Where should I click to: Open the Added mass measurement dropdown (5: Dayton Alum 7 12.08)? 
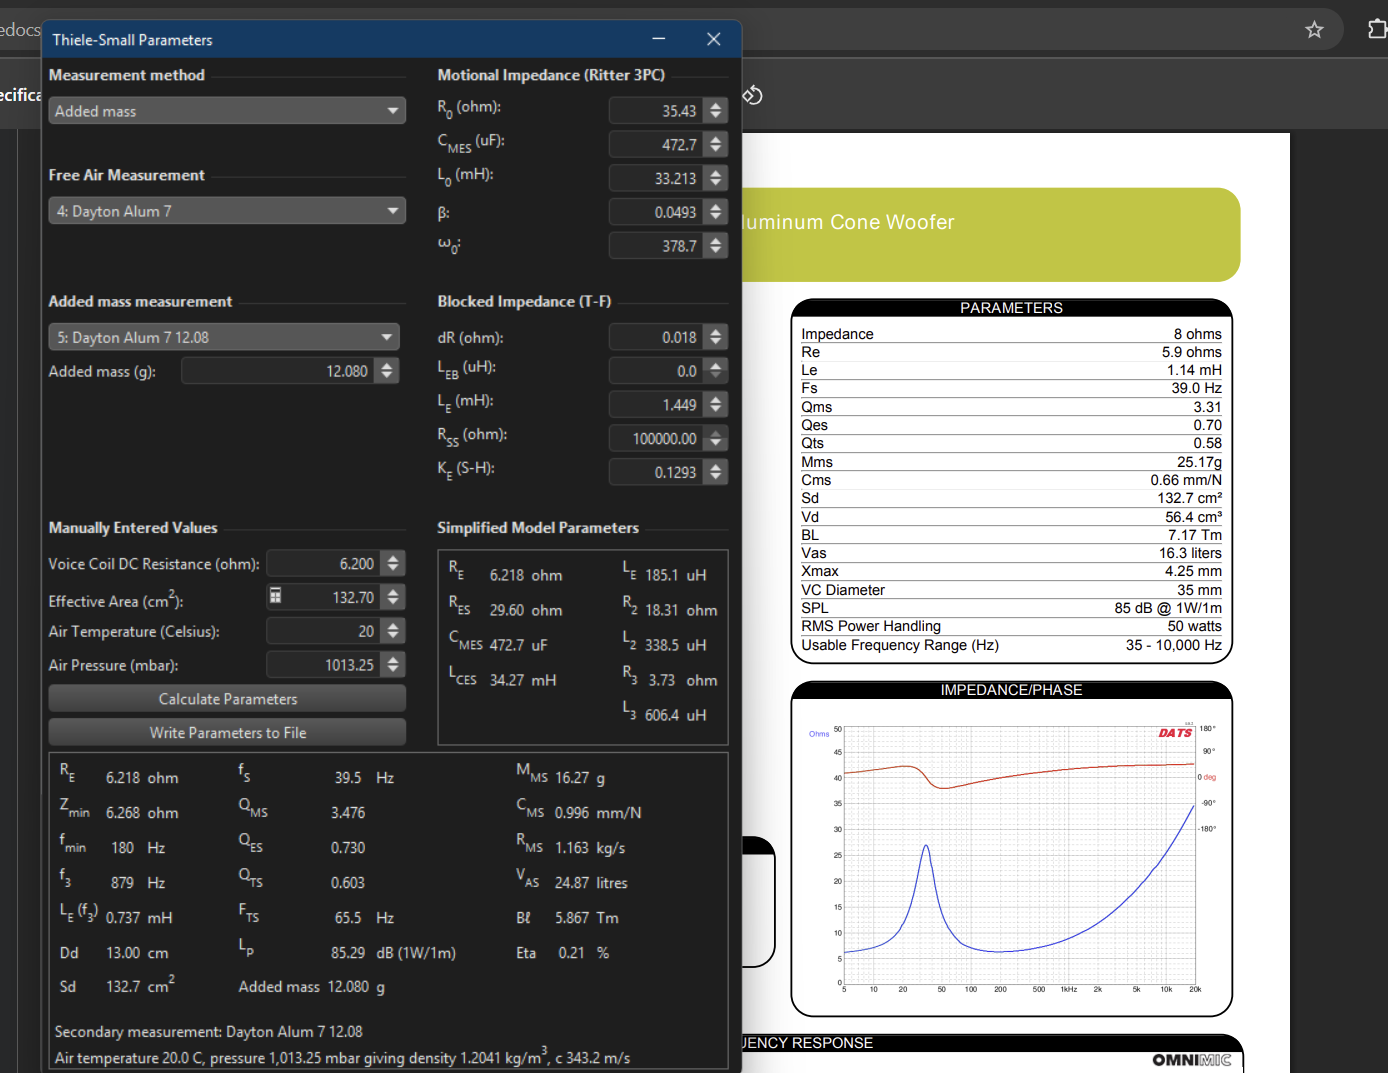pos(224,337)
